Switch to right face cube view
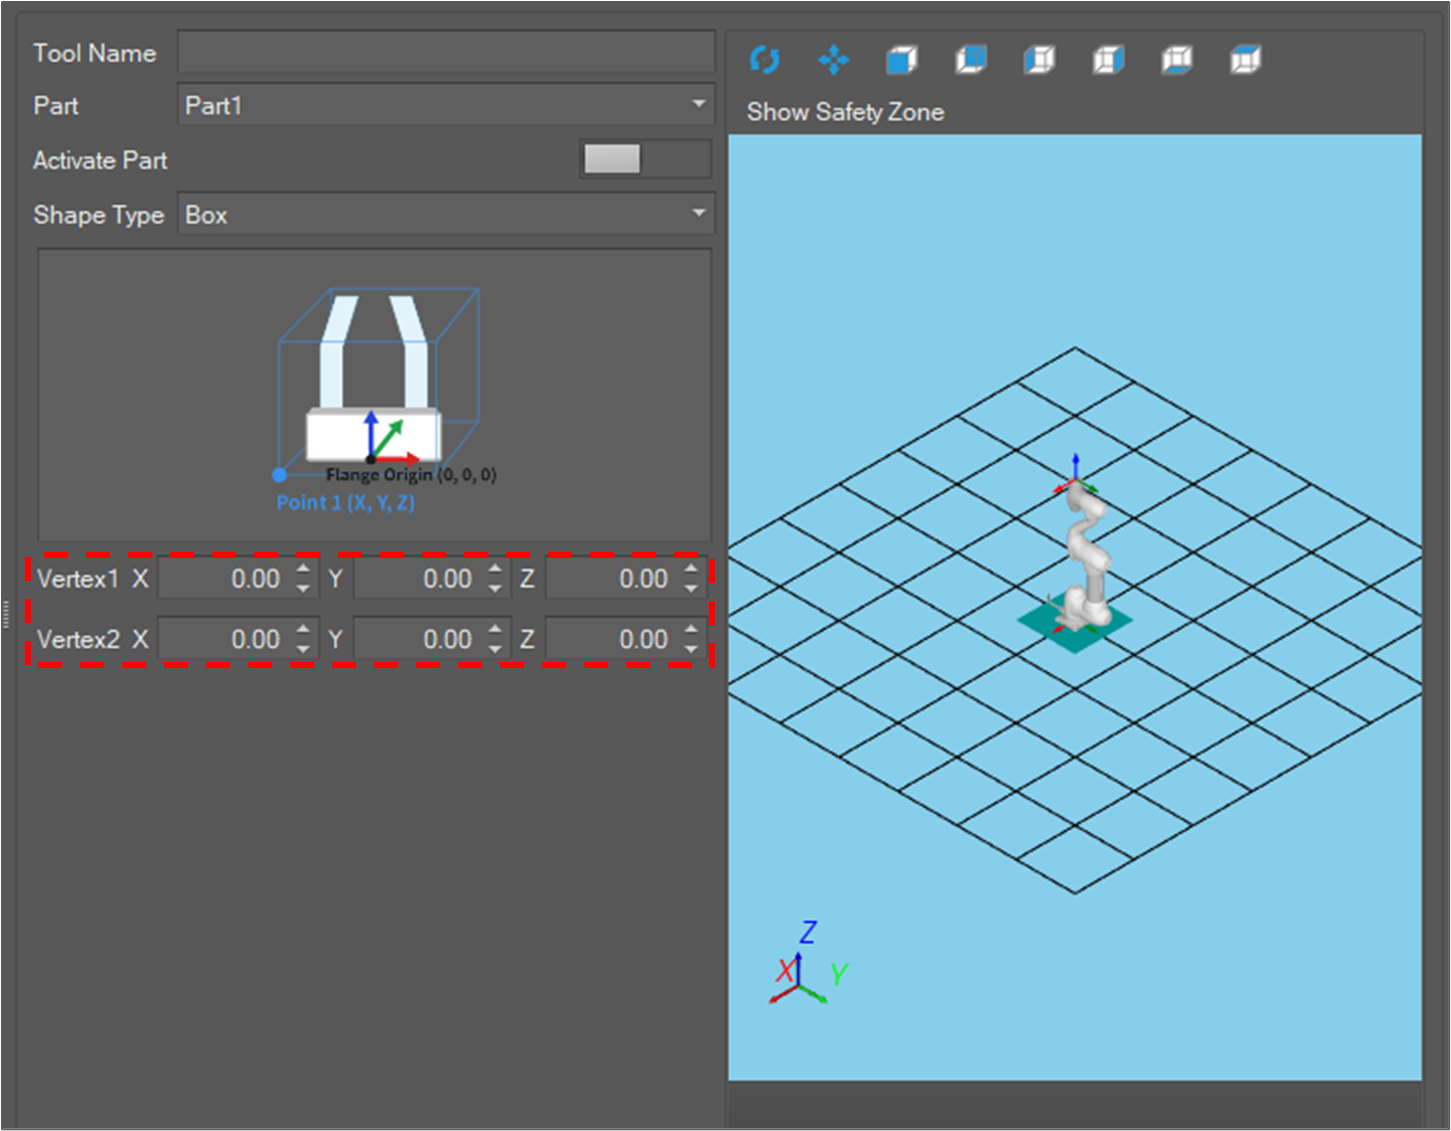Image resolution: width=1451 pixels, height=1131 pixels. [1109, 60]
